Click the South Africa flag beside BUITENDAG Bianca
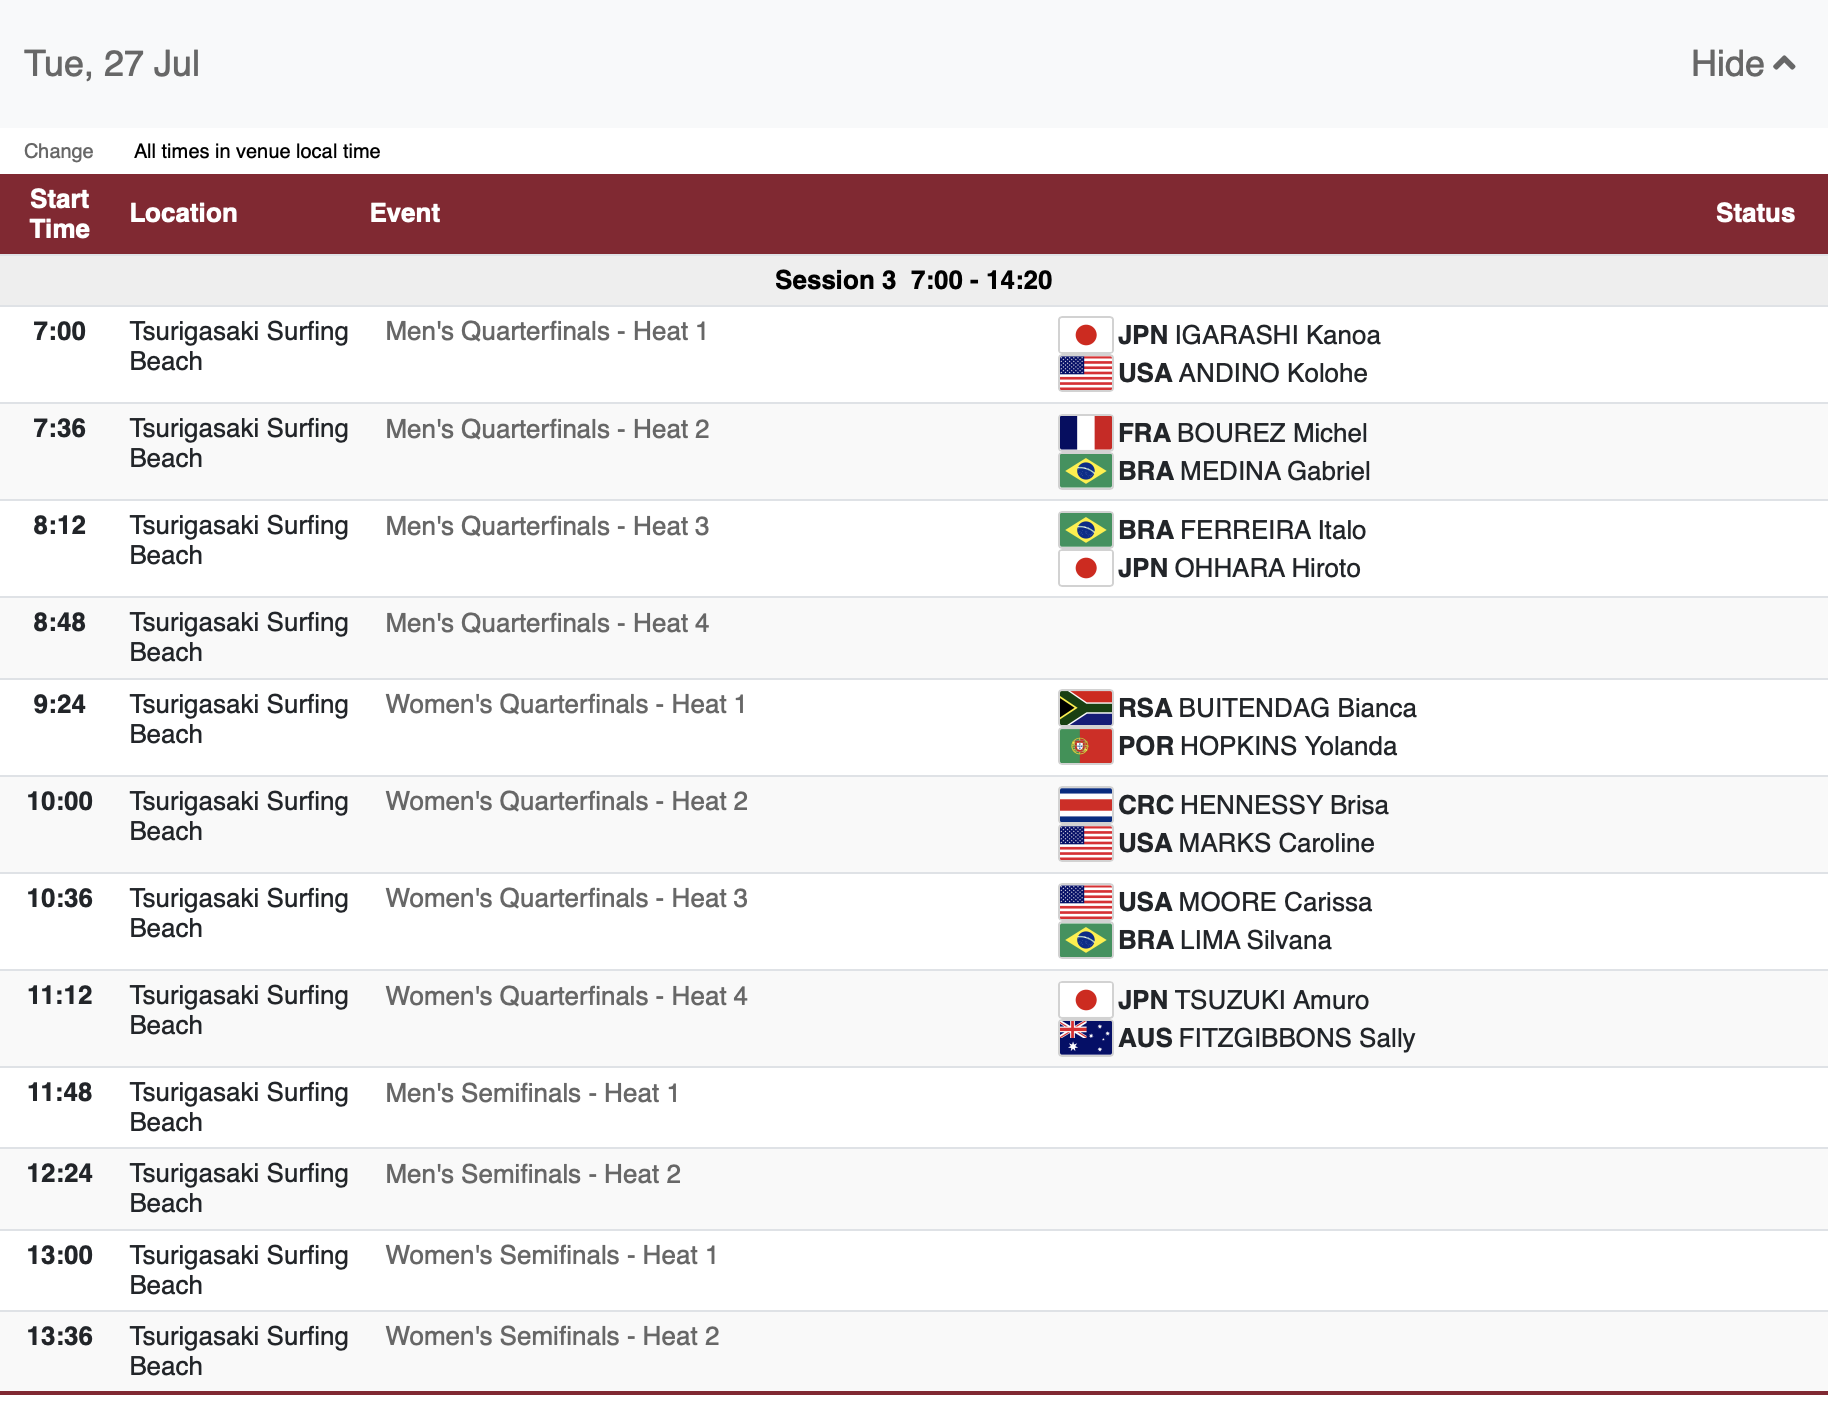The width and height of the screenshot is (1836, 1404). point(1085,708)
